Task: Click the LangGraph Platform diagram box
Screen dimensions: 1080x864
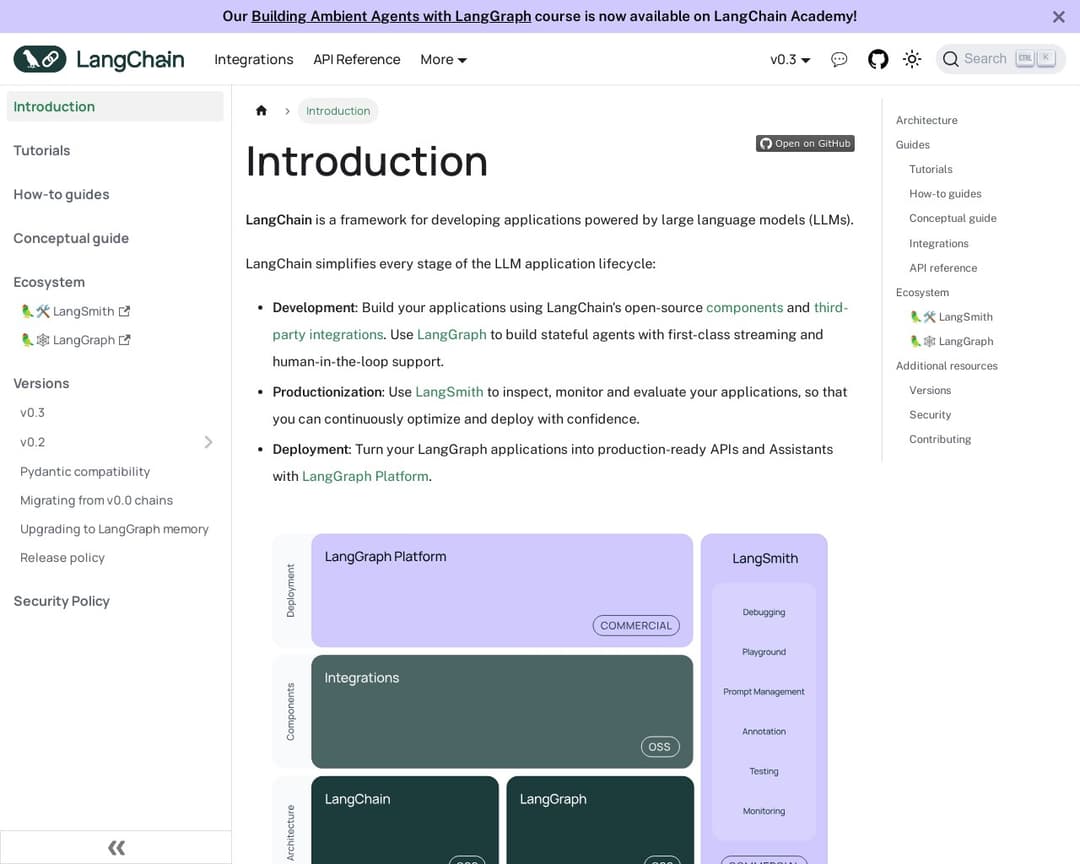Action: (x=502, y=590)
